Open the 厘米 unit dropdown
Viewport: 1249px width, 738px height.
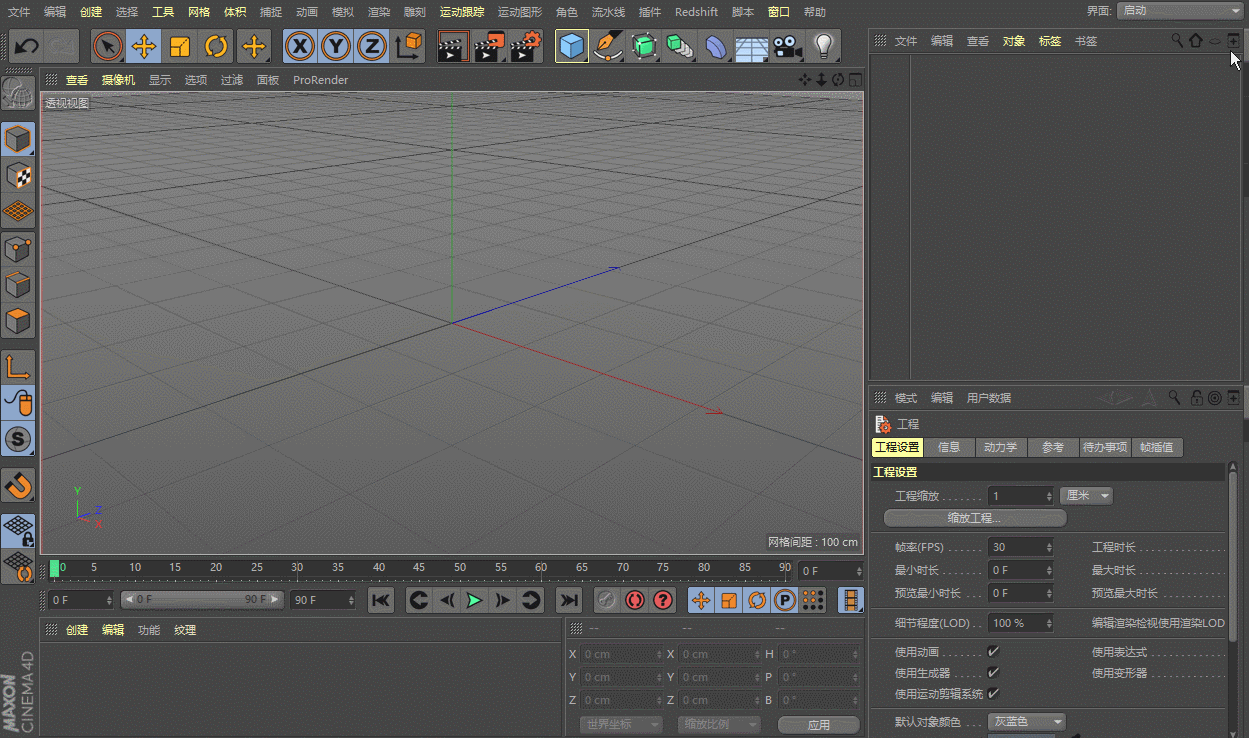[x=1086, y=496]
